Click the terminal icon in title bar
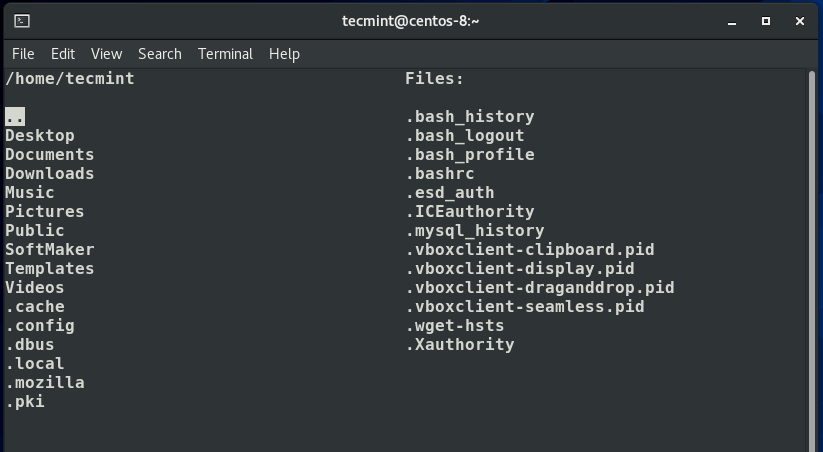The image size is (823, 452). [22, 20]
